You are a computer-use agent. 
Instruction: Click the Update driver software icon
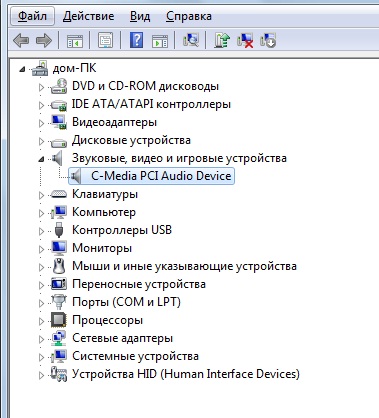coord(222,40)
